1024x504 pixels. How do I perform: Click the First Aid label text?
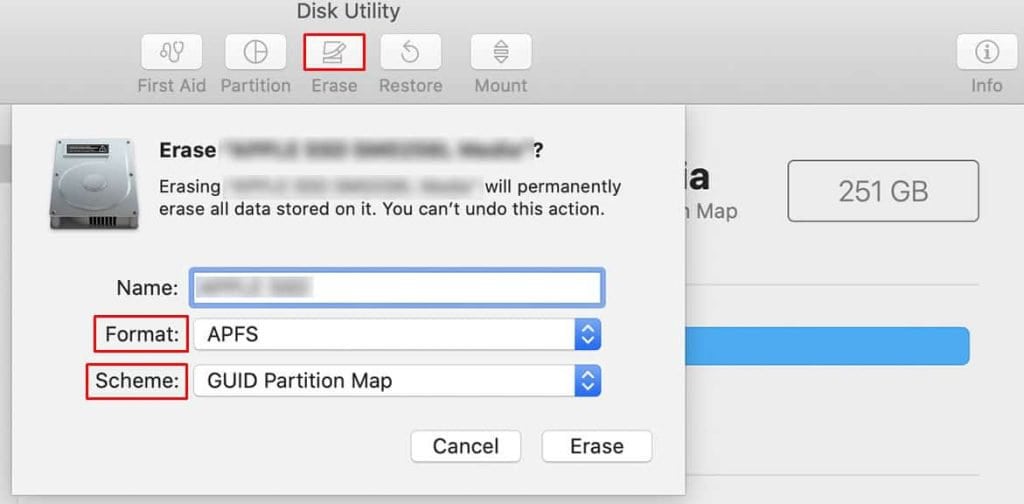[x=172, y=86]
